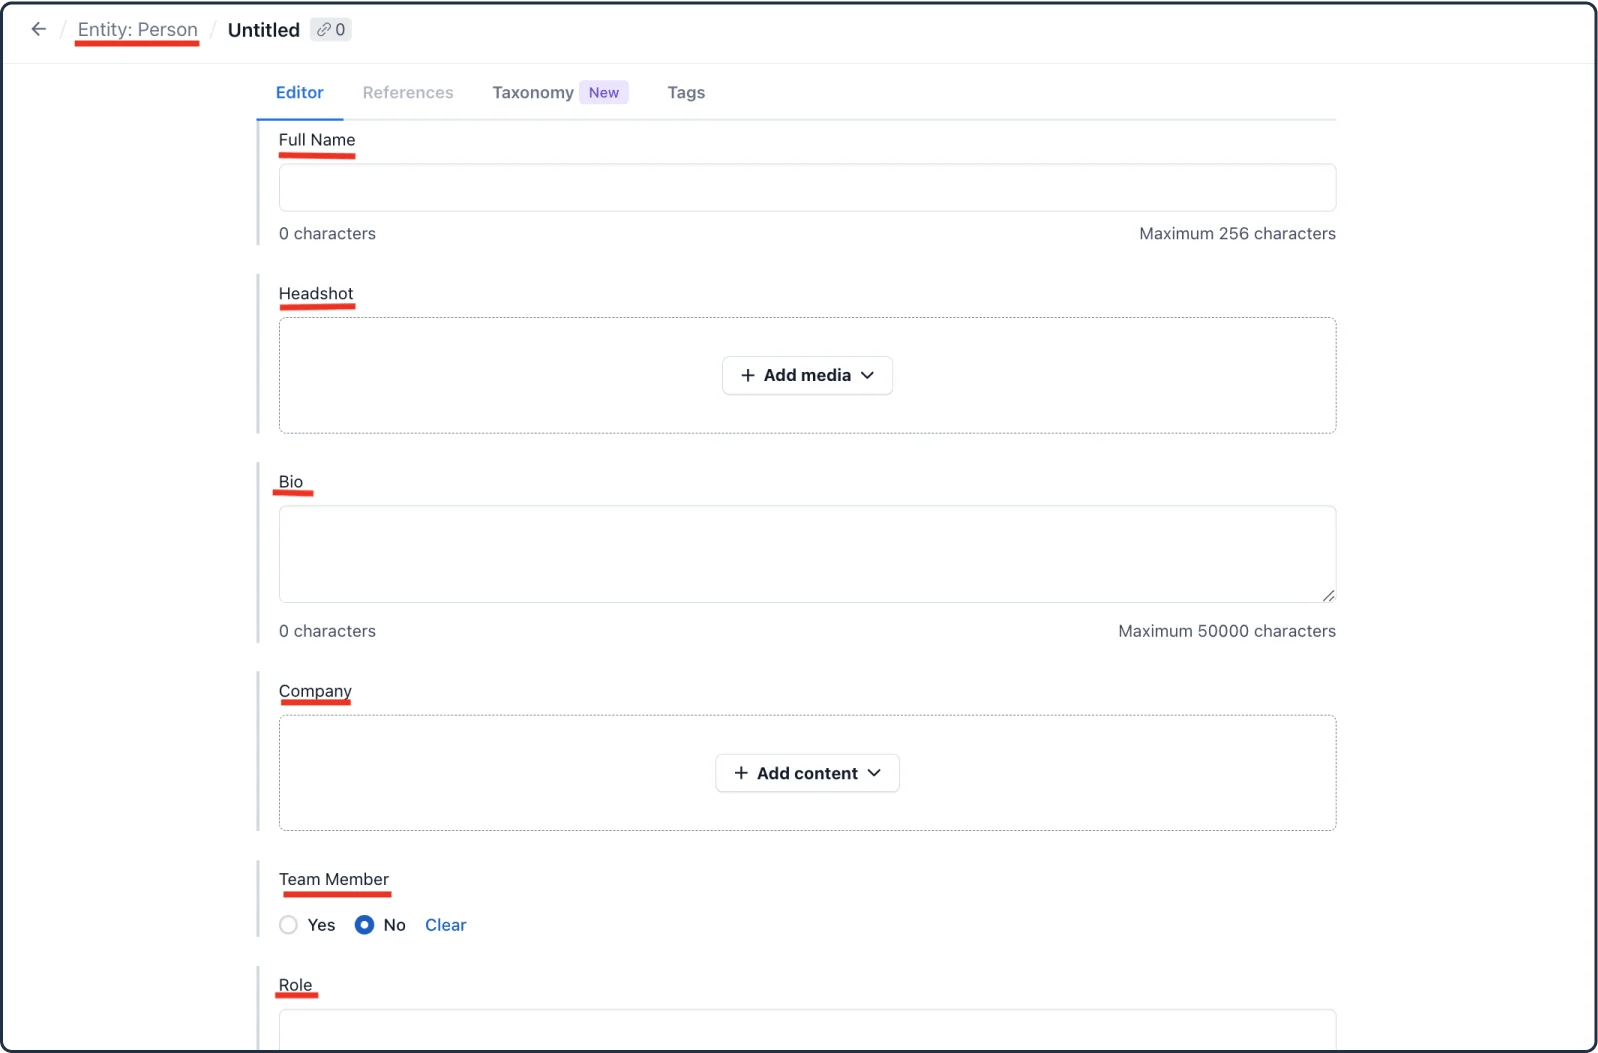The width and height of the screenshot is (1598, 1053).
Task: Click the plus icon in Add content
Action: pyautogui.click(x=741, y=773)
